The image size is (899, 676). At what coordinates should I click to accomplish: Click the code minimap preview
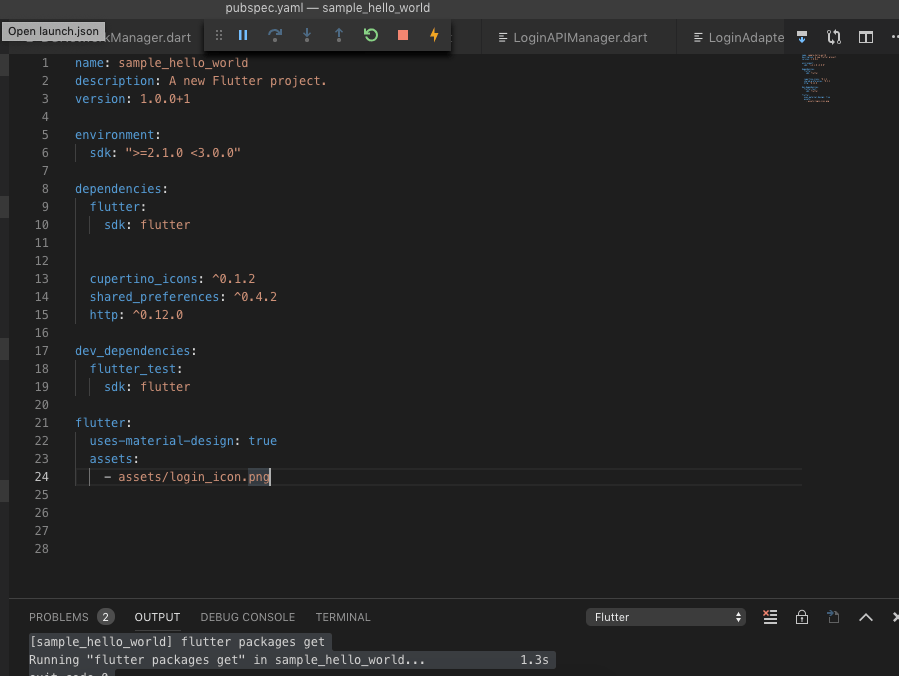click(x=819, y=78)
